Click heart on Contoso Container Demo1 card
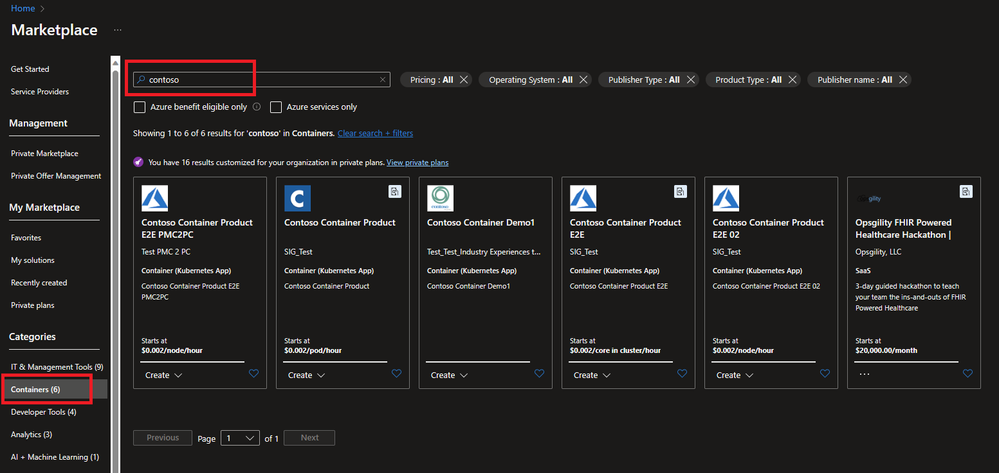The height and width of the screenshot is (473, 999). 539,374
